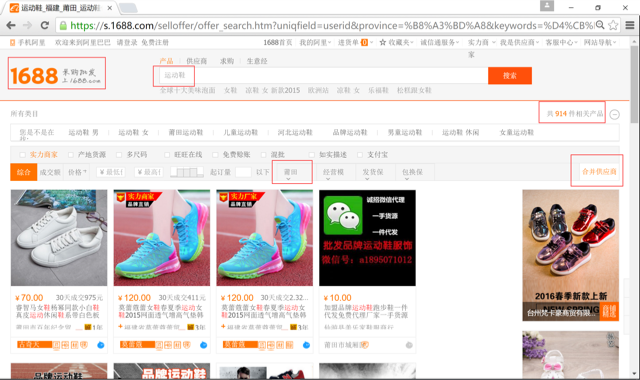Check the 实力商家 checkbox
This screenshot has width=640, height=380.
click(22, 155)
